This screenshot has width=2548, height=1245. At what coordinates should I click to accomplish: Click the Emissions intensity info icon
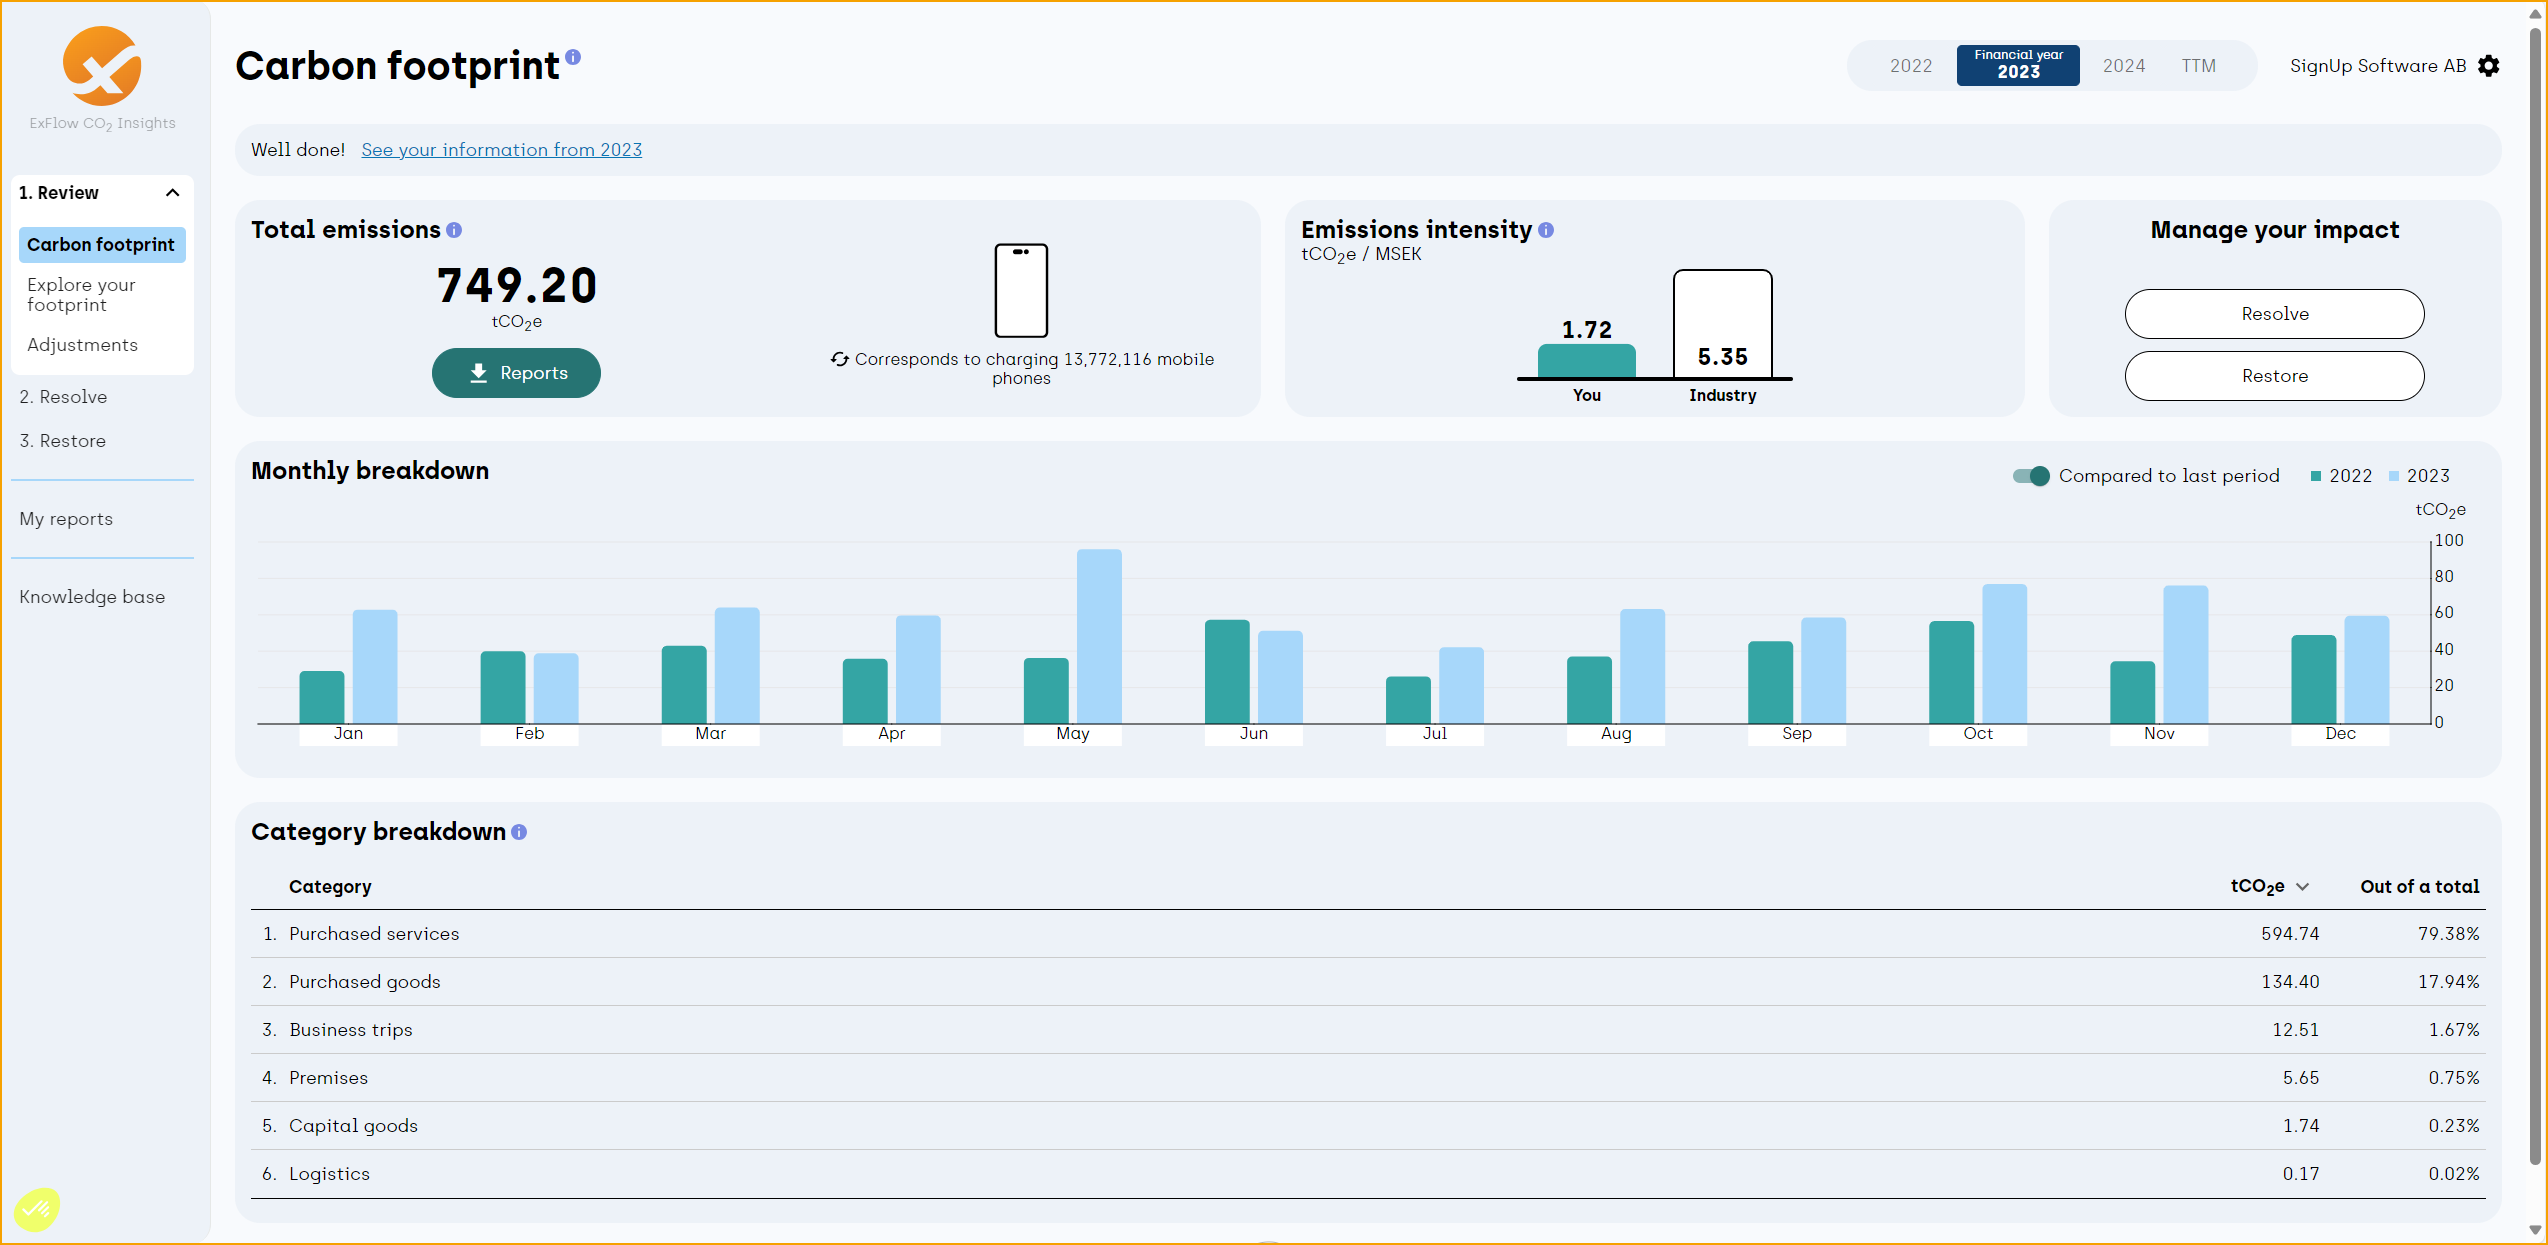(1545, 226)
